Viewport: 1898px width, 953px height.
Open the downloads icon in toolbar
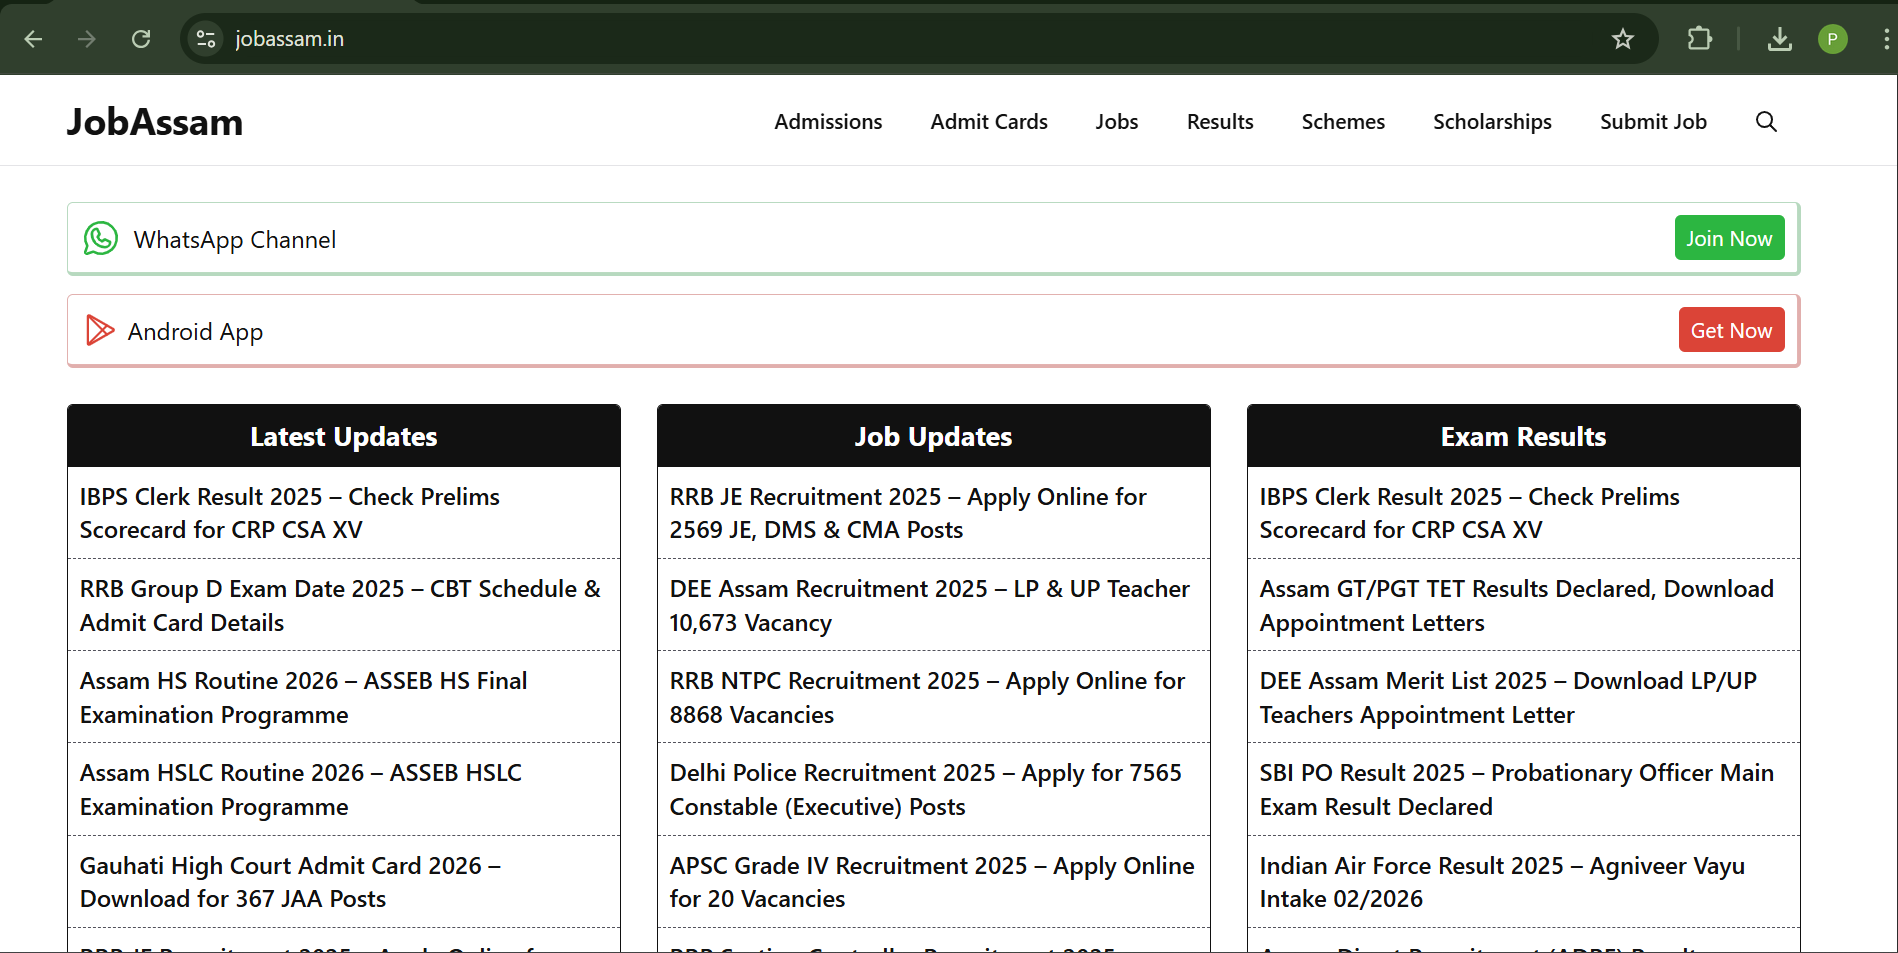click(x=1779, y=39)
